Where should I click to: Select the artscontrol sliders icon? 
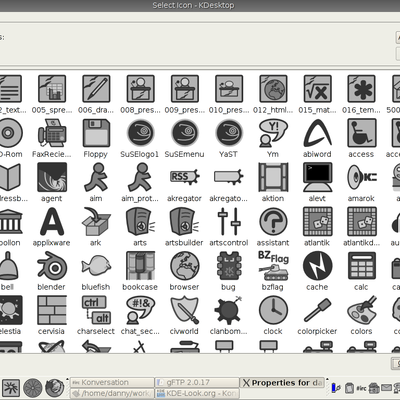coord(229,222)
